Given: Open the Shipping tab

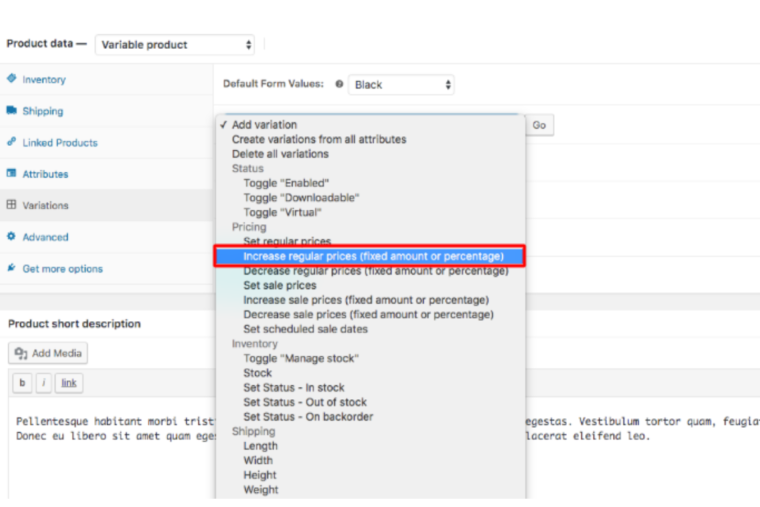Looking at the screenshot, I should tap(106, 111).
